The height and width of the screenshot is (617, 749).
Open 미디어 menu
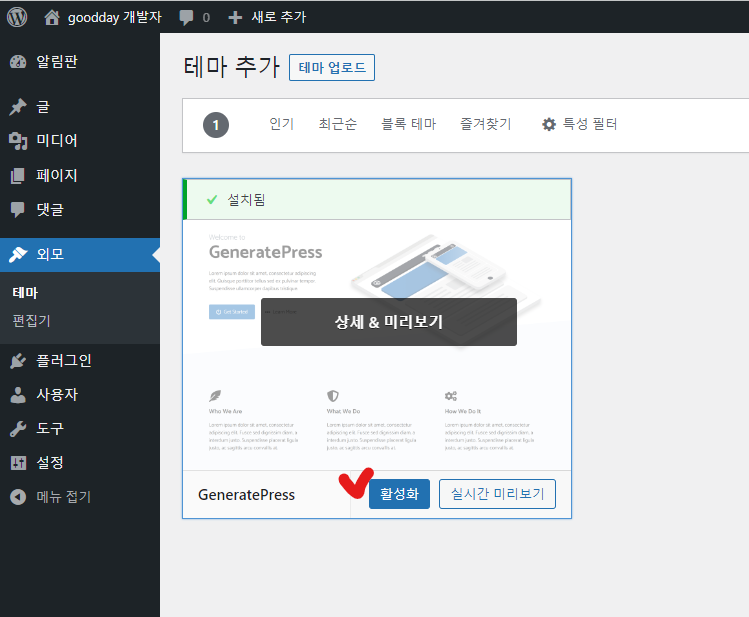click(x=80, y=141)
